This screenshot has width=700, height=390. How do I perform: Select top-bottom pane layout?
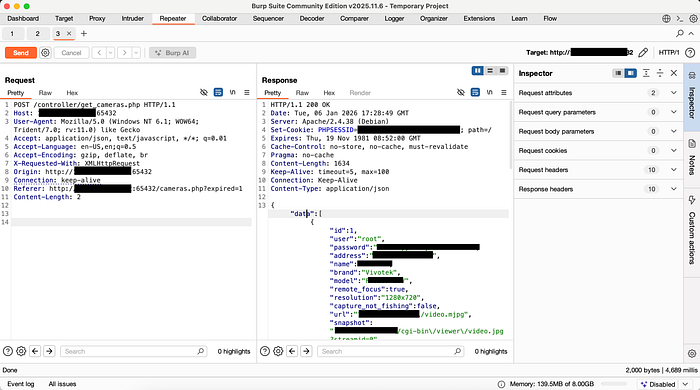[x=490, y=71]
